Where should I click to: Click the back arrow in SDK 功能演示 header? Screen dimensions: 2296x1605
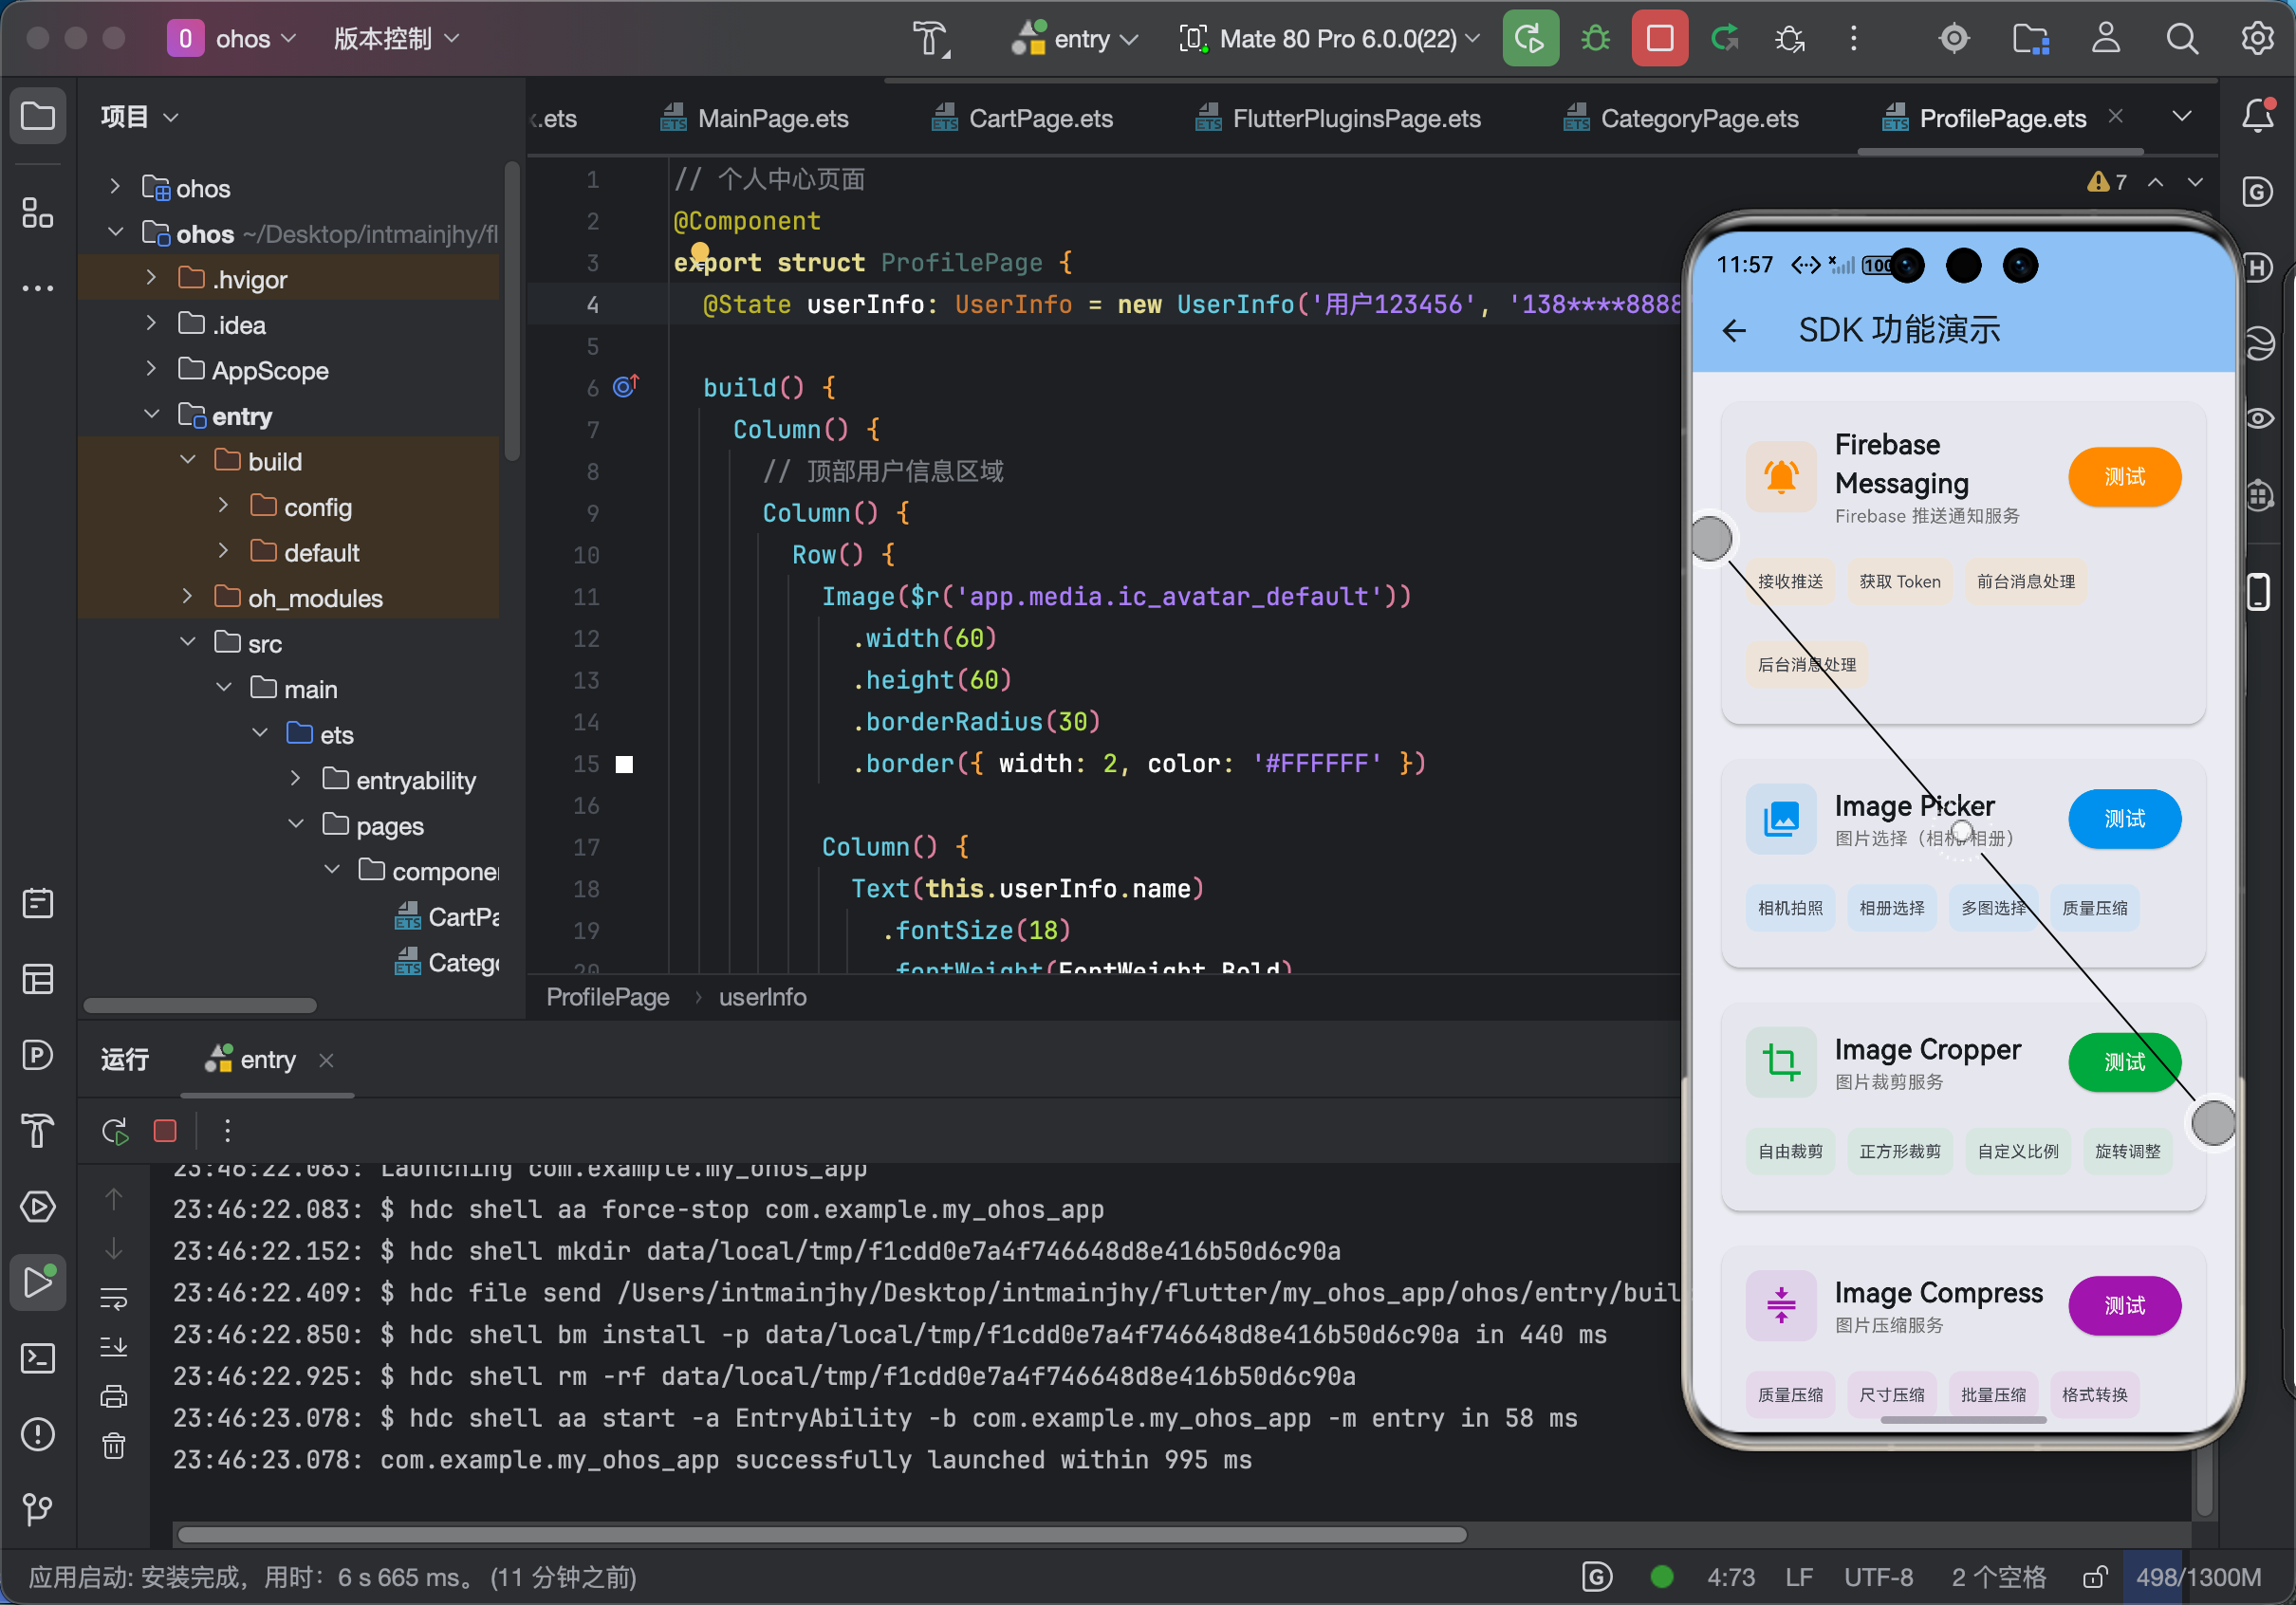(x=1734, y=330)
